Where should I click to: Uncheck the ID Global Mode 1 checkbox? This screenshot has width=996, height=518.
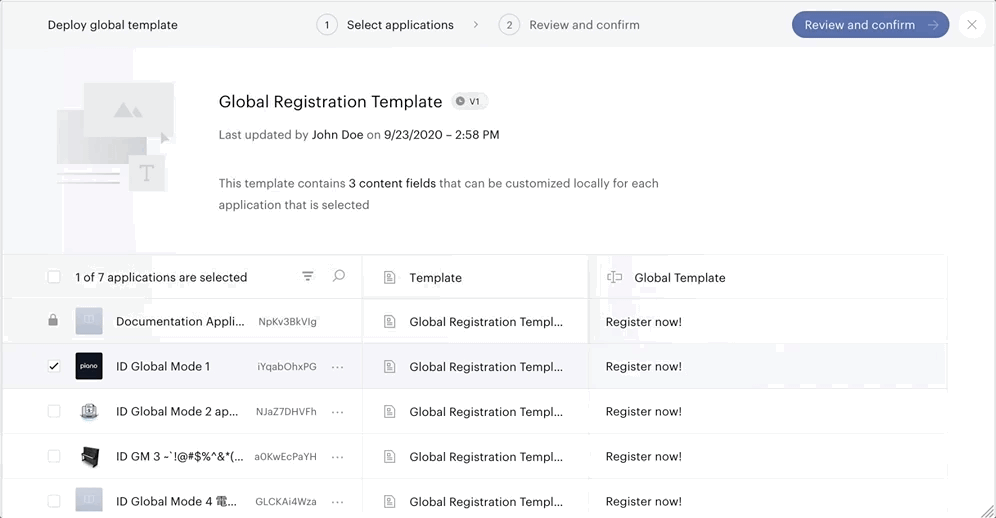(x=54, y=366)
